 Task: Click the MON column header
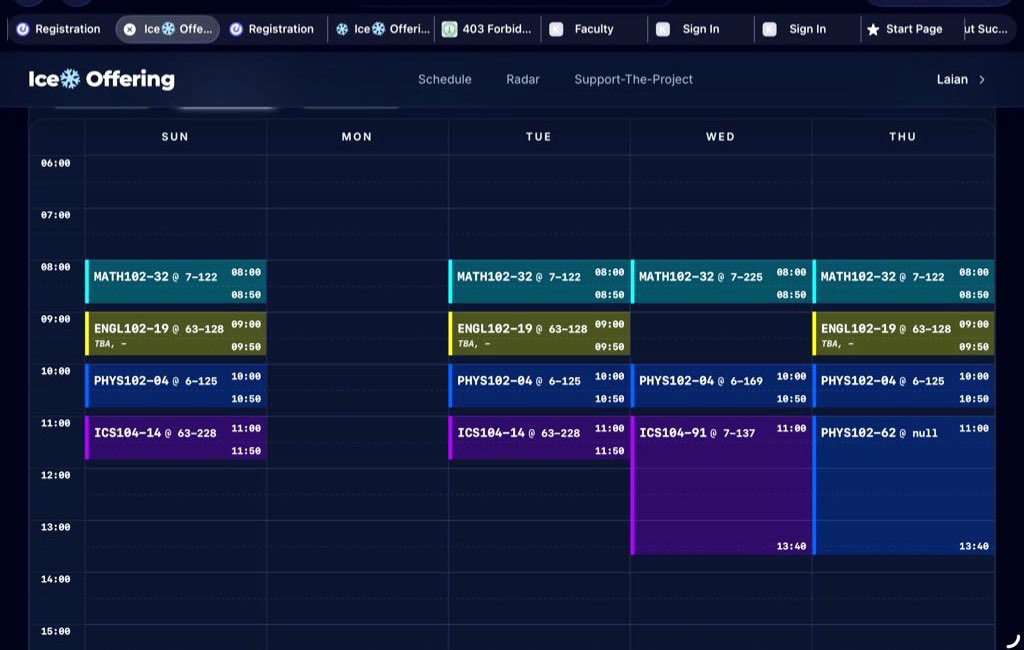(357, 137)
